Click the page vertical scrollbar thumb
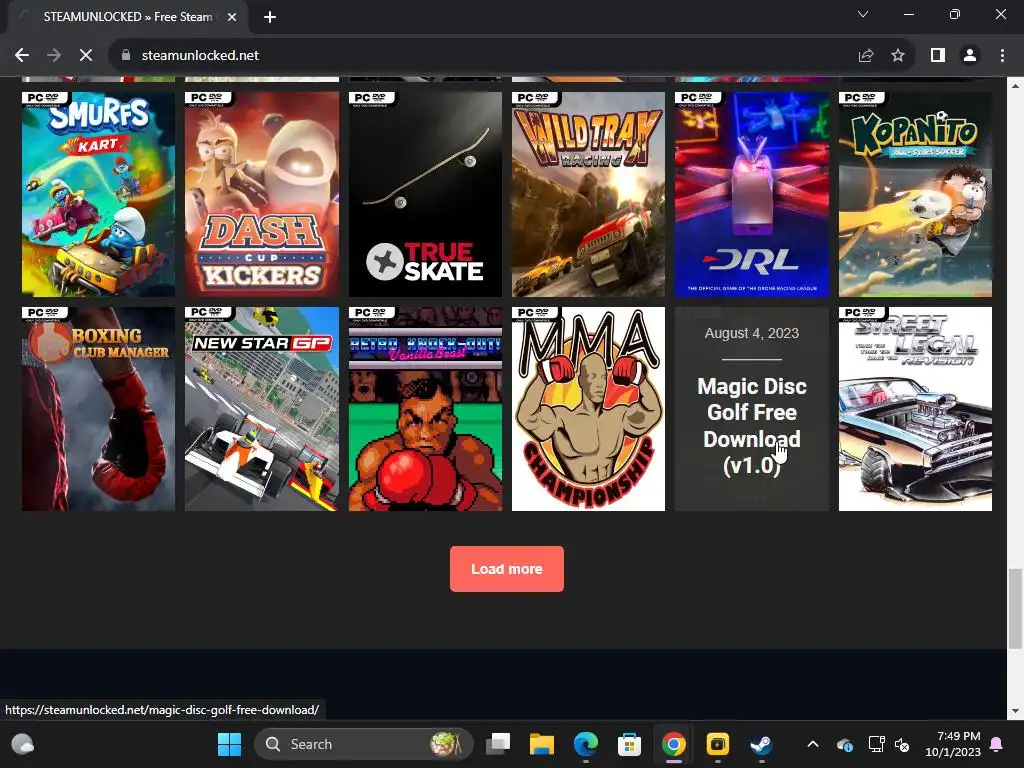The height and width of the screenshot is (768, 1024). (x=1016, y=609)
